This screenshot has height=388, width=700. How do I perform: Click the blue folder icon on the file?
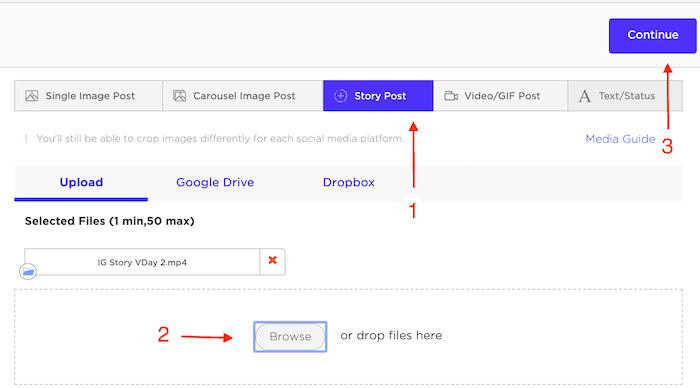point(28,271)
